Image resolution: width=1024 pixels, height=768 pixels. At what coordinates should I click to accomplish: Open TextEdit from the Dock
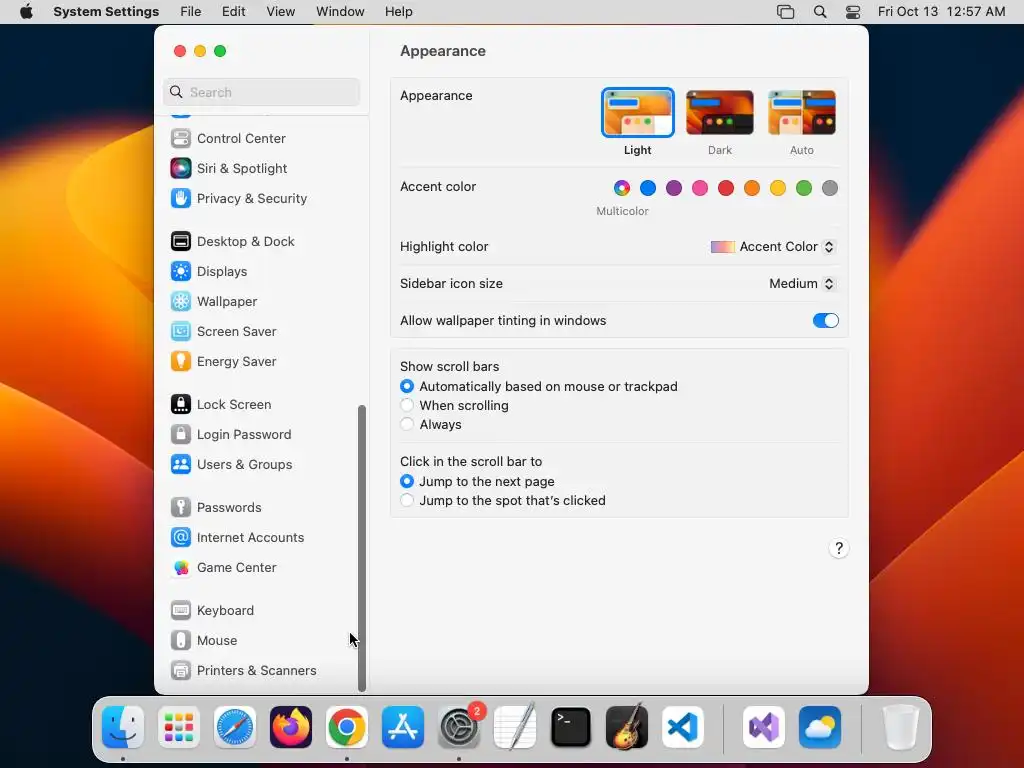click(x=515, y=728)
